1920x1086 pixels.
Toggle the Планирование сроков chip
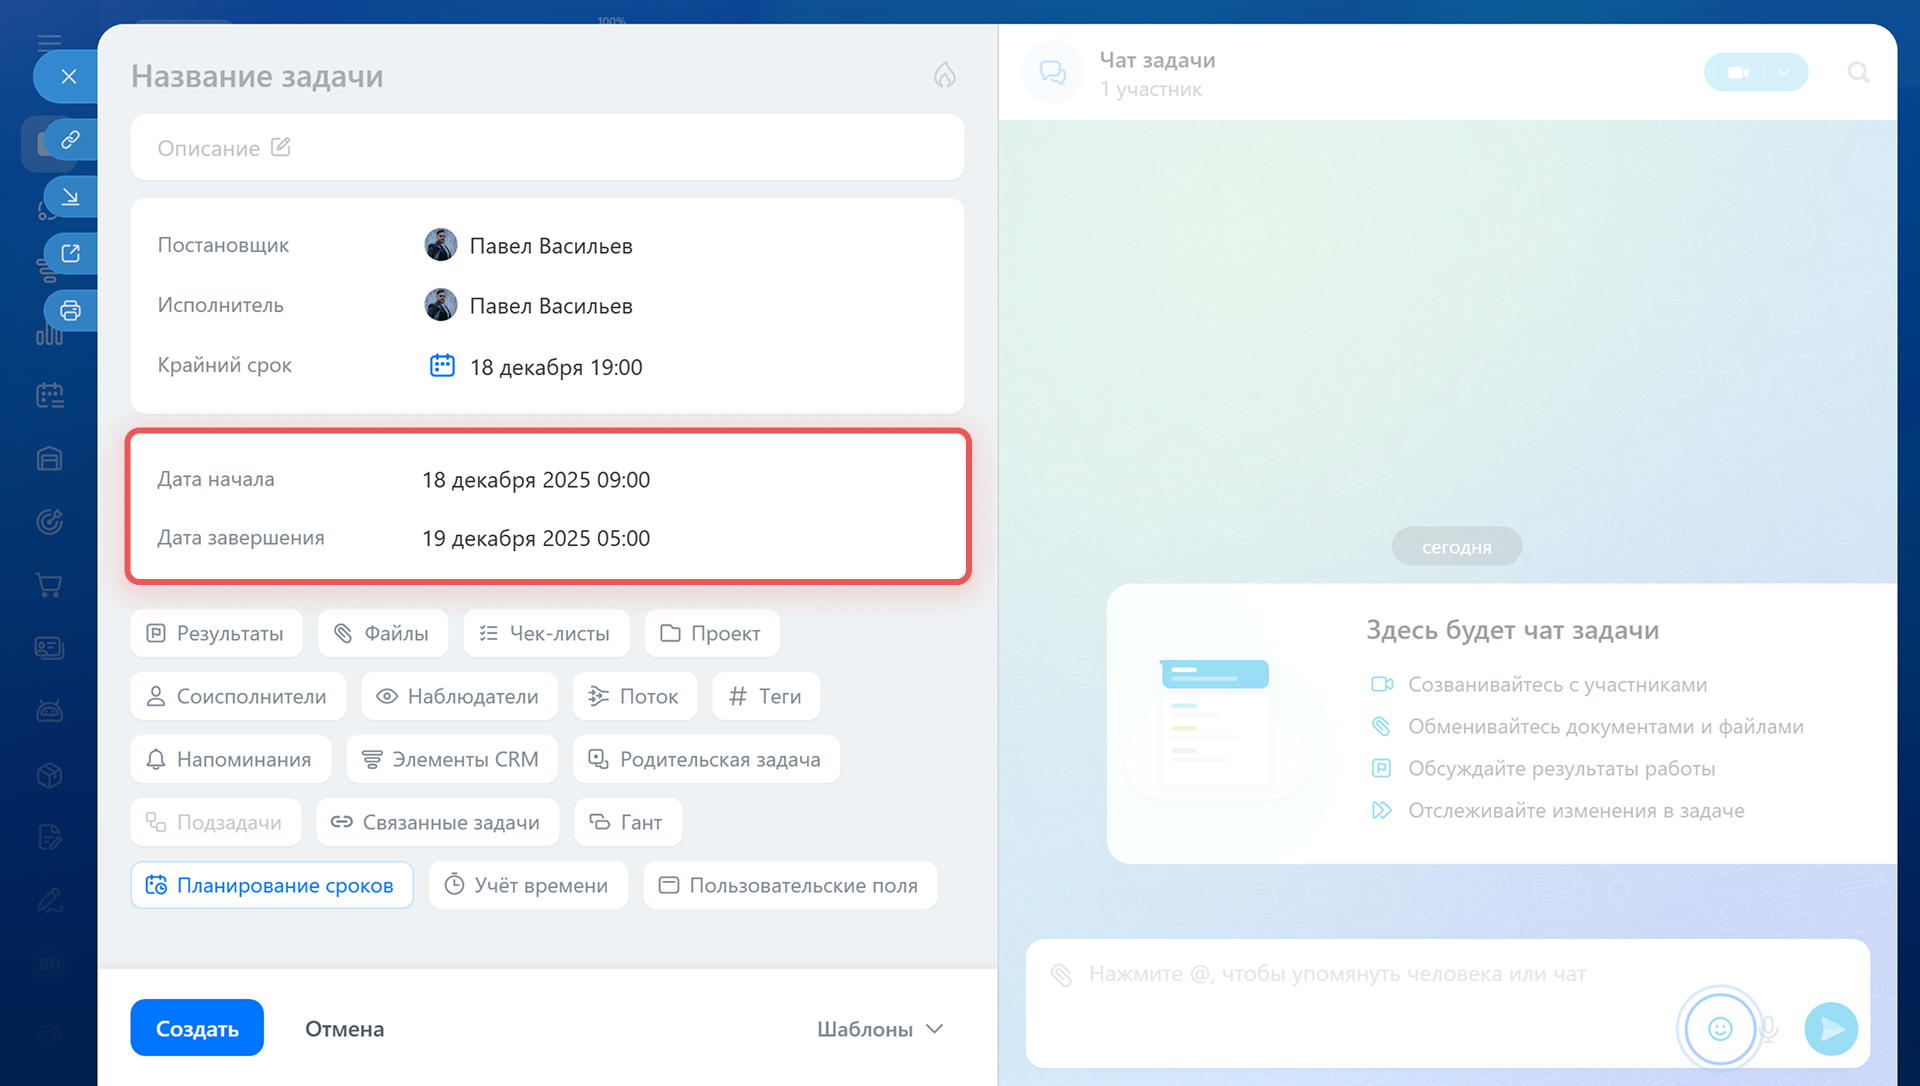pos(272,885)
